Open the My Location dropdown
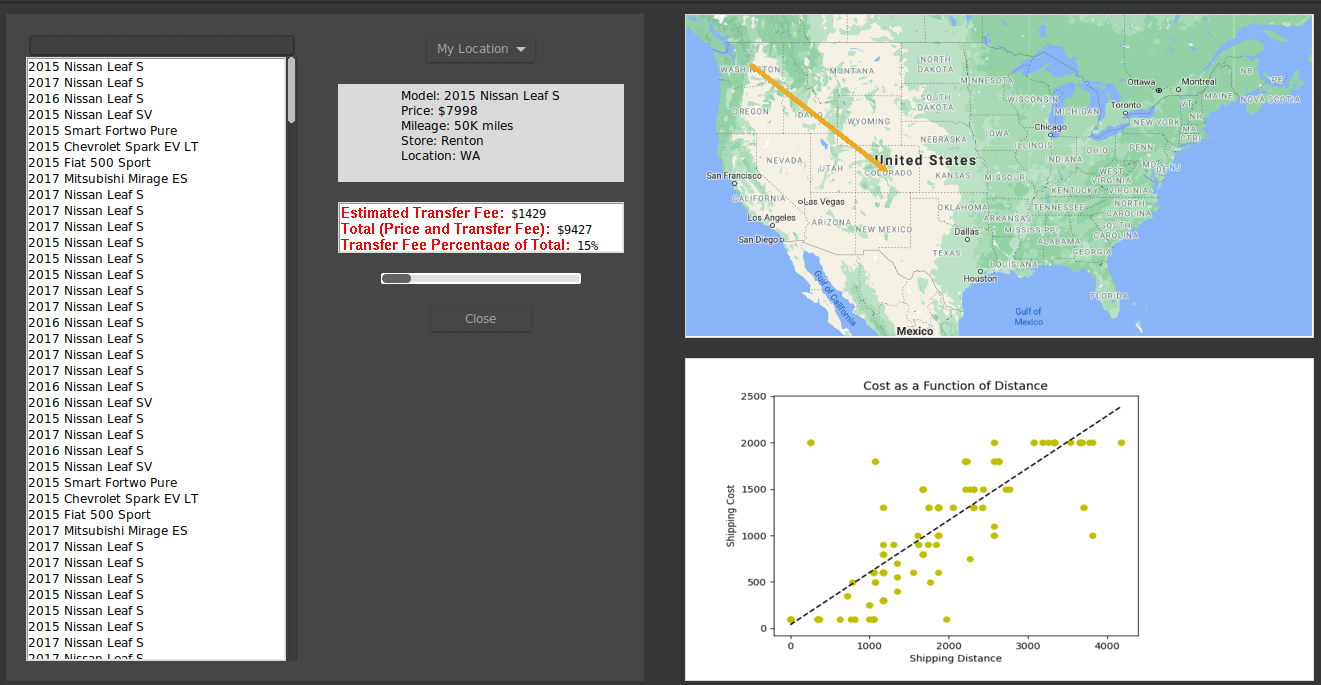Viewport: 1321px width, 685px height. 481,49
